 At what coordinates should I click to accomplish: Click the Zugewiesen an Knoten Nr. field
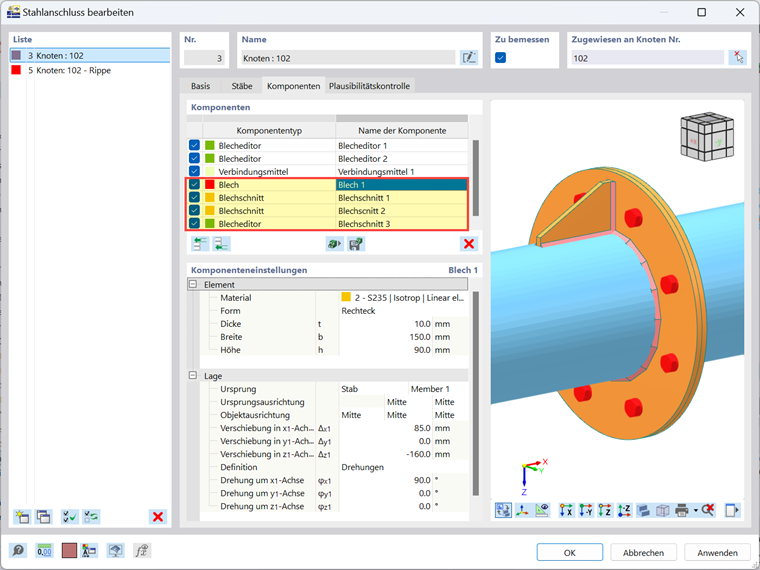(648, 58)
